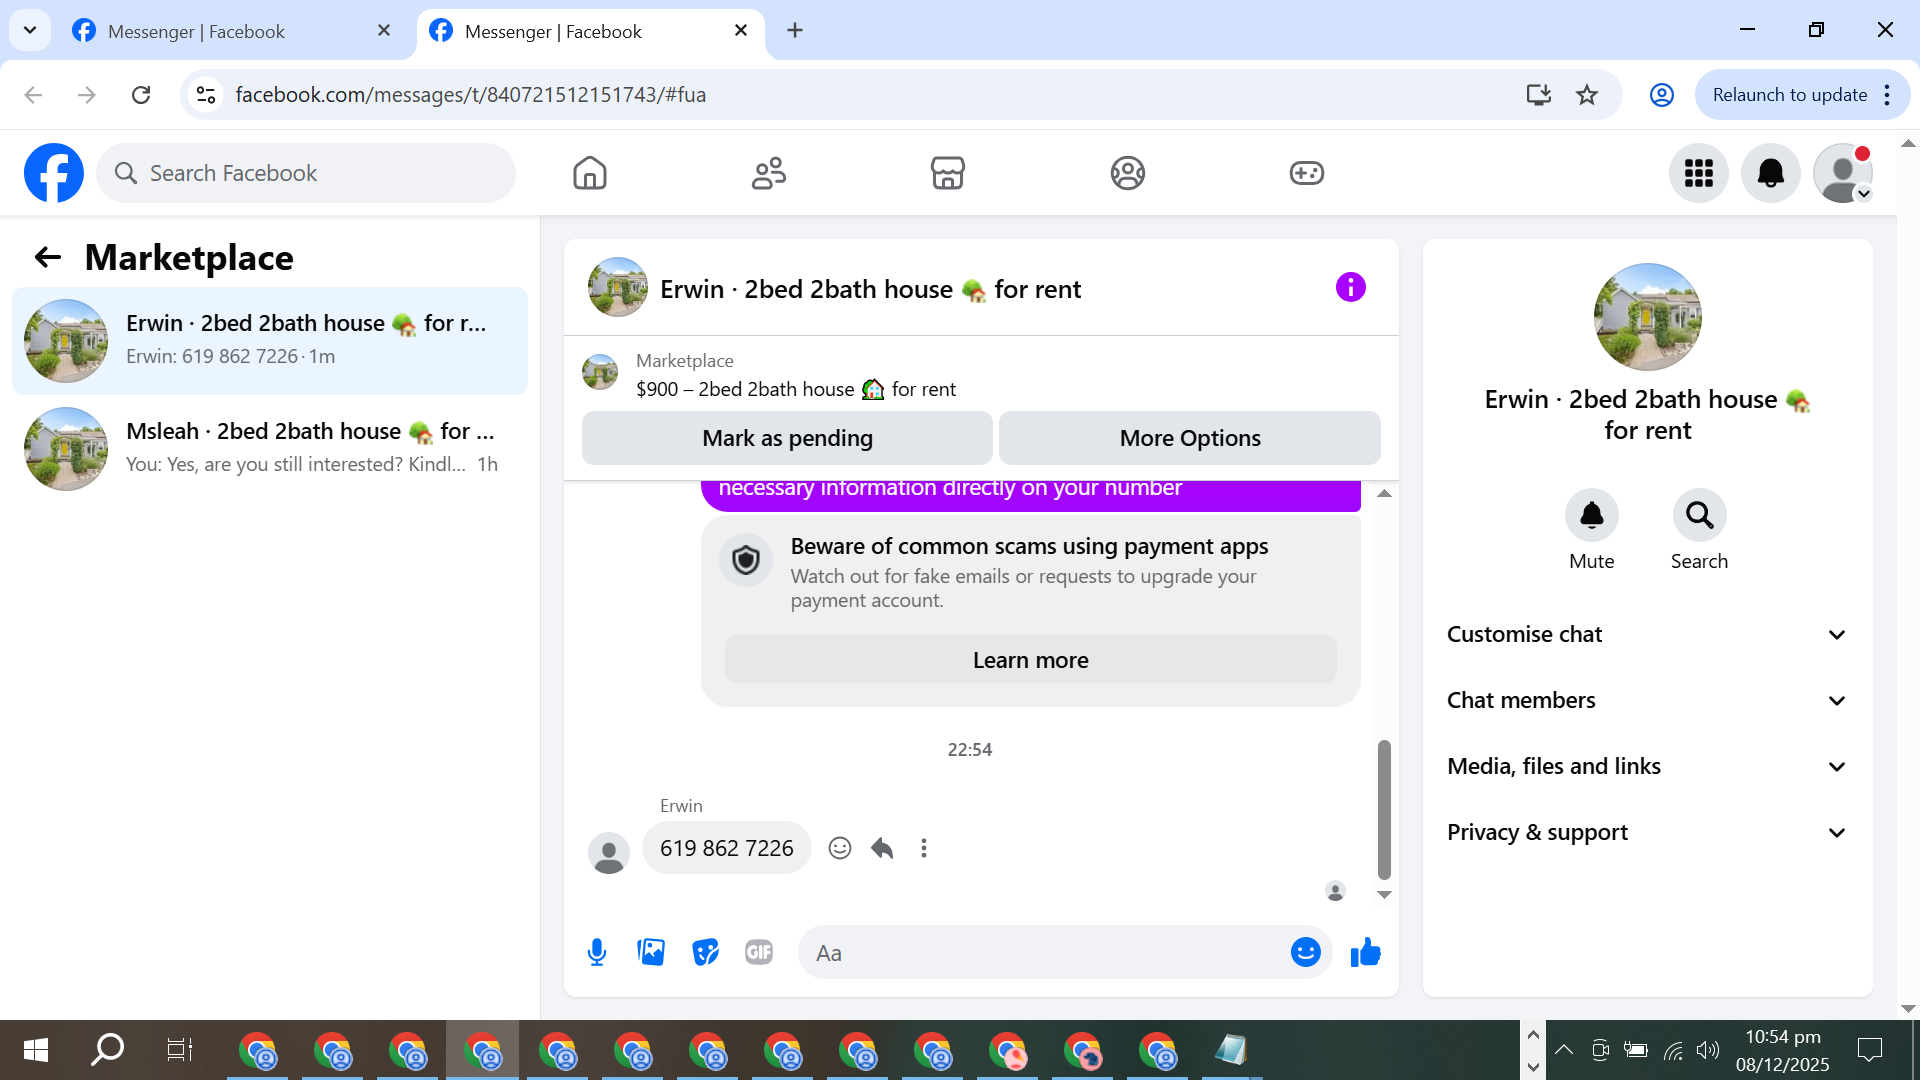This screenshot has height=1080, width=1920.
Task: Open the tab search dropdown arrow
Action: pyautogui.click(x=30, y=30)
